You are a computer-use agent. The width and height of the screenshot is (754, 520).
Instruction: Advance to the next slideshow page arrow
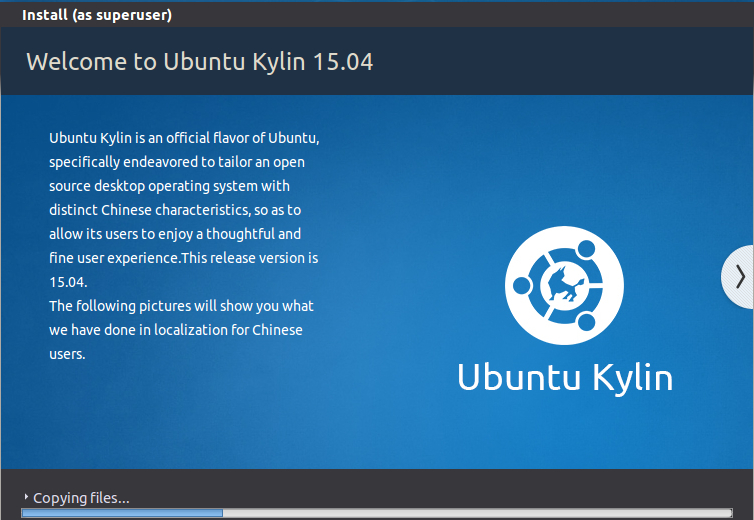[x=739, y=277]
